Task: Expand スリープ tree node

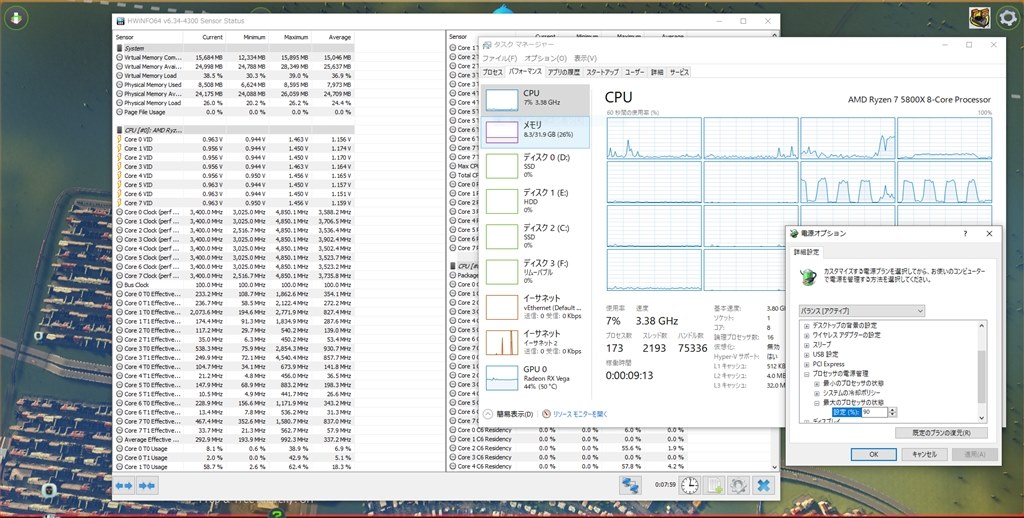Action: 807,345
